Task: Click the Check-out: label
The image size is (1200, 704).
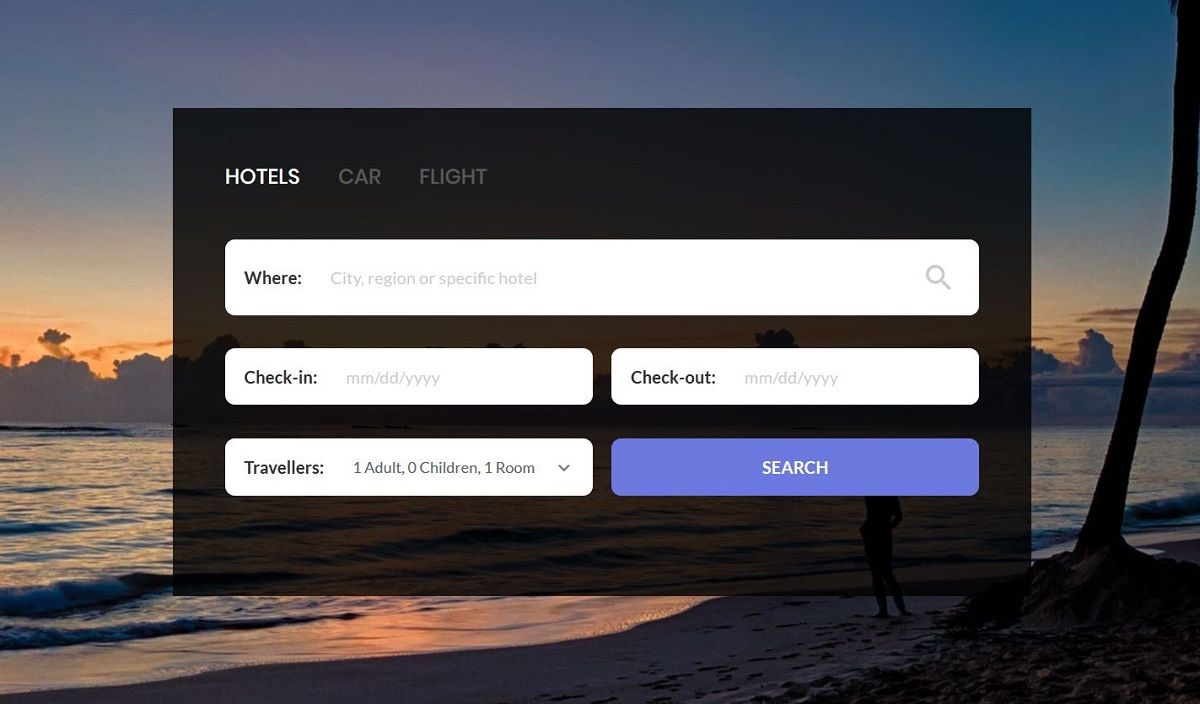Action: point(673,378)
